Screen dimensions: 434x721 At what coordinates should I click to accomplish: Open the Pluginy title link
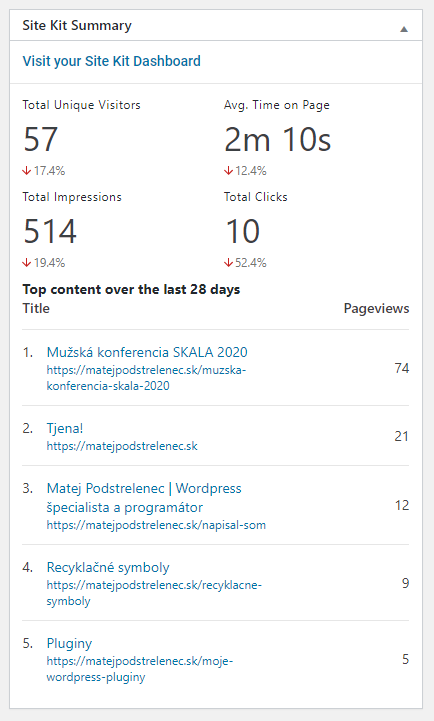pyautogui.click(x=69, y=643)
